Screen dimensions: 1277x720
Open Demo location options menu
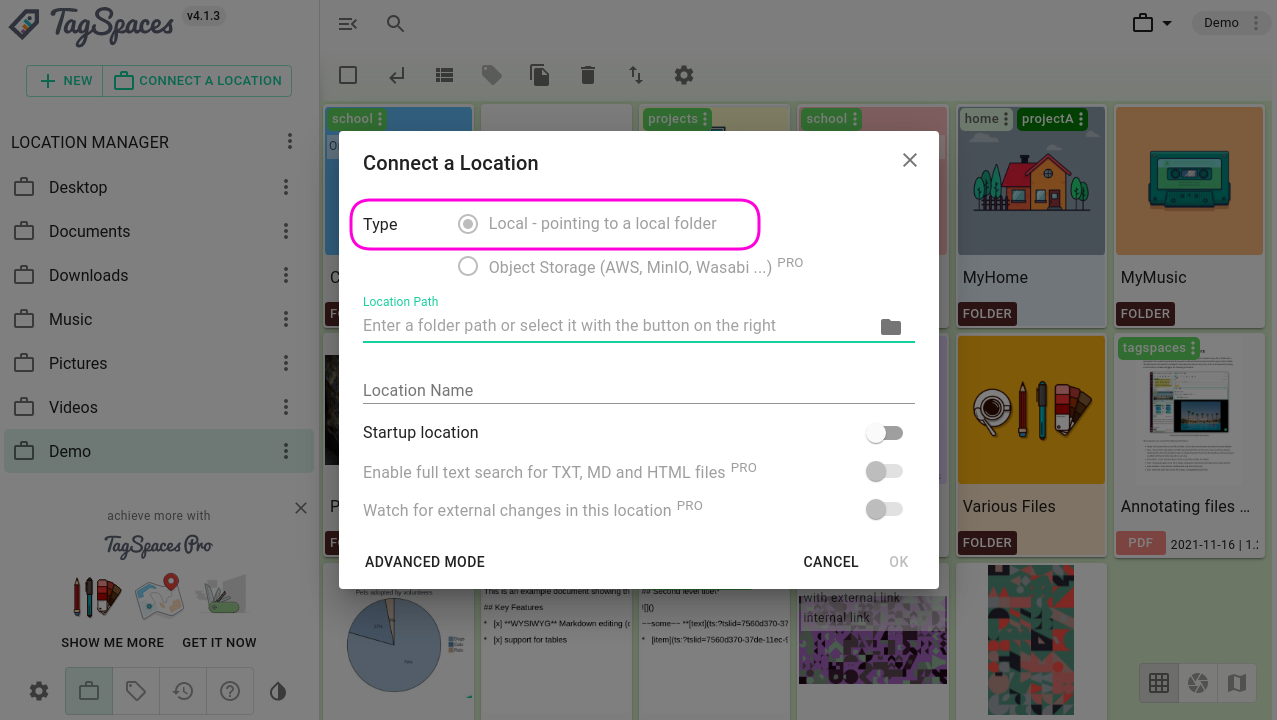click(x=286, y=451)
